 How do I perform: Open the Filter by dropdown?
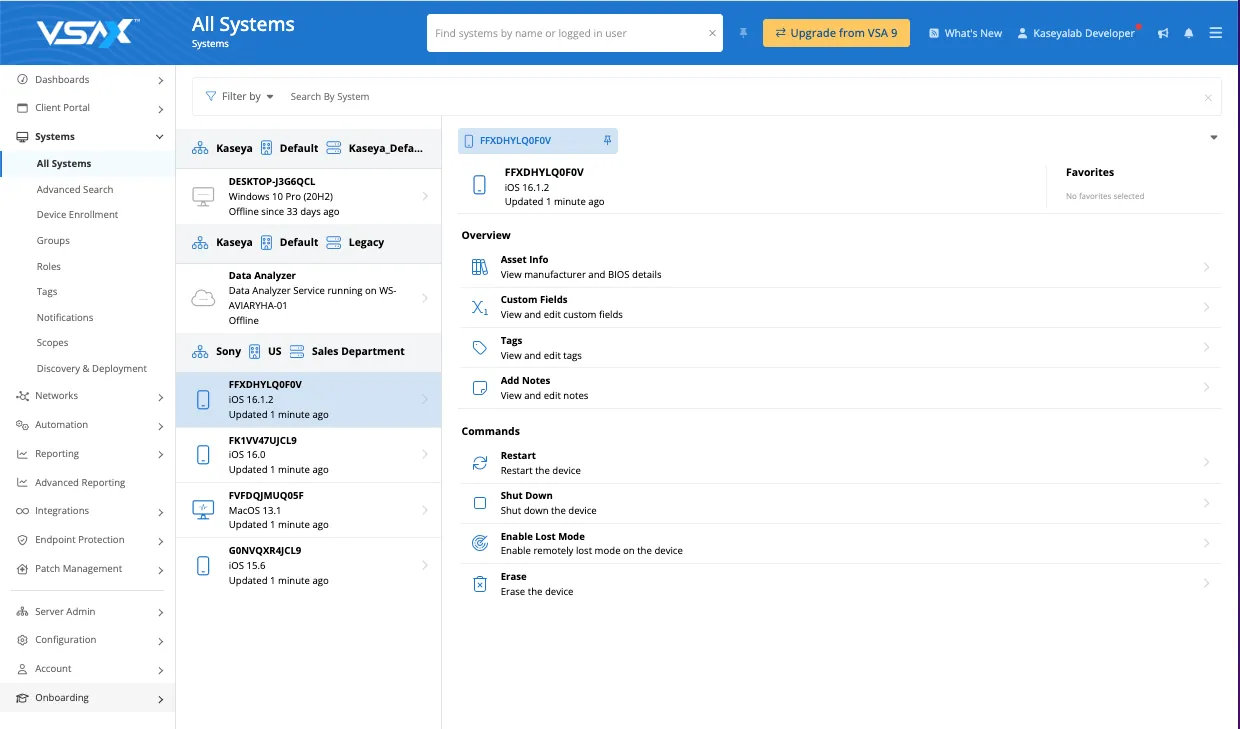240,97
